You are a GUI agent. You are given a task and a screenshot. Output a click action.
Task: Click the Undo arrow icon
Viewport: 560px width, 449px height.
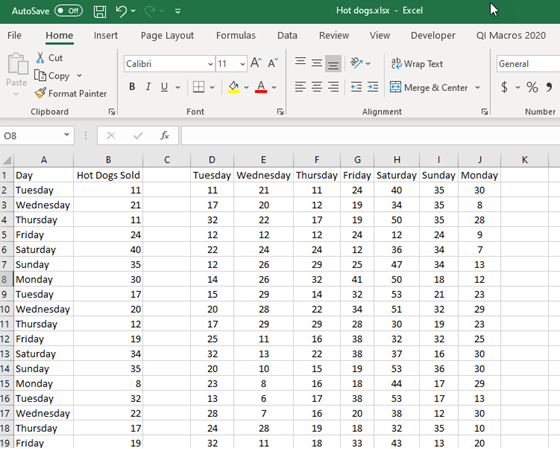121,11
